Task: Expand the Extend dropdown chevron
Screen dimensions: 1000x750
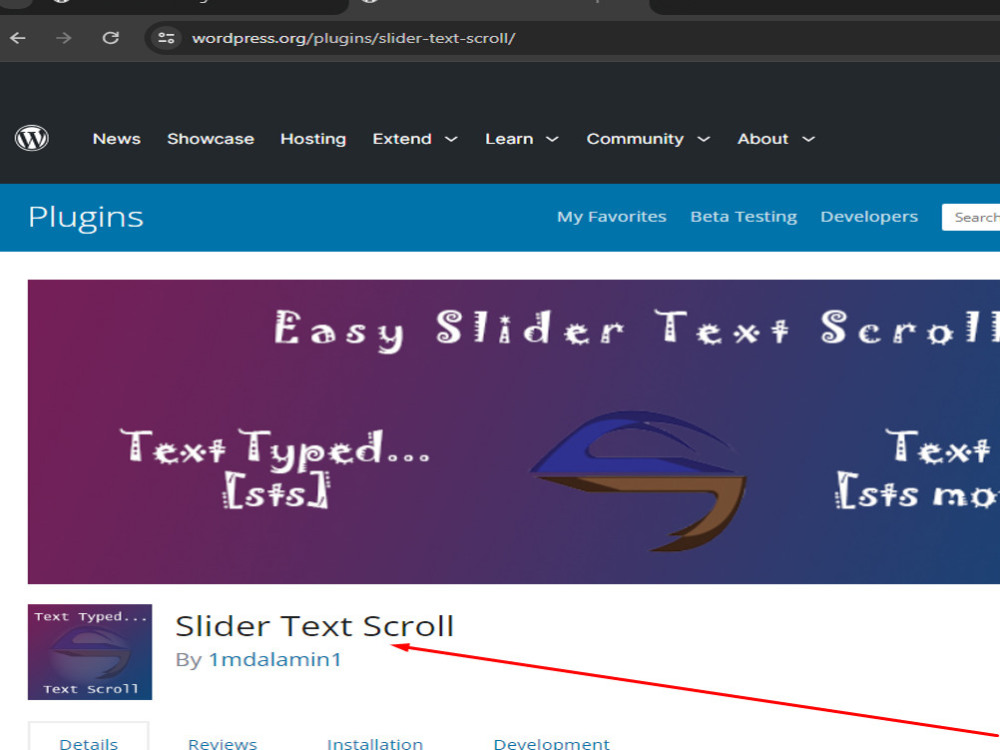Action: click(452, 139)
